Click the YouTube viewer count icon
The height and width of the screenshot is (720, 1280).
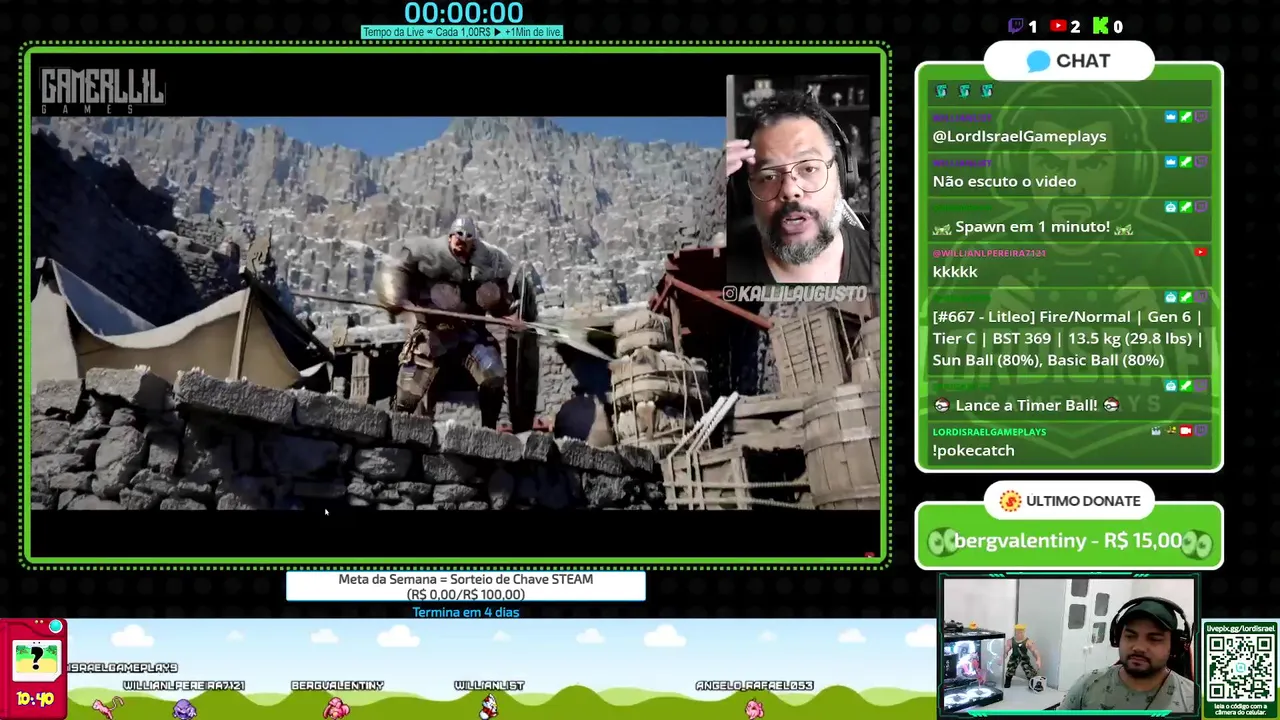pyautogui.click(x=1058, y=27)
